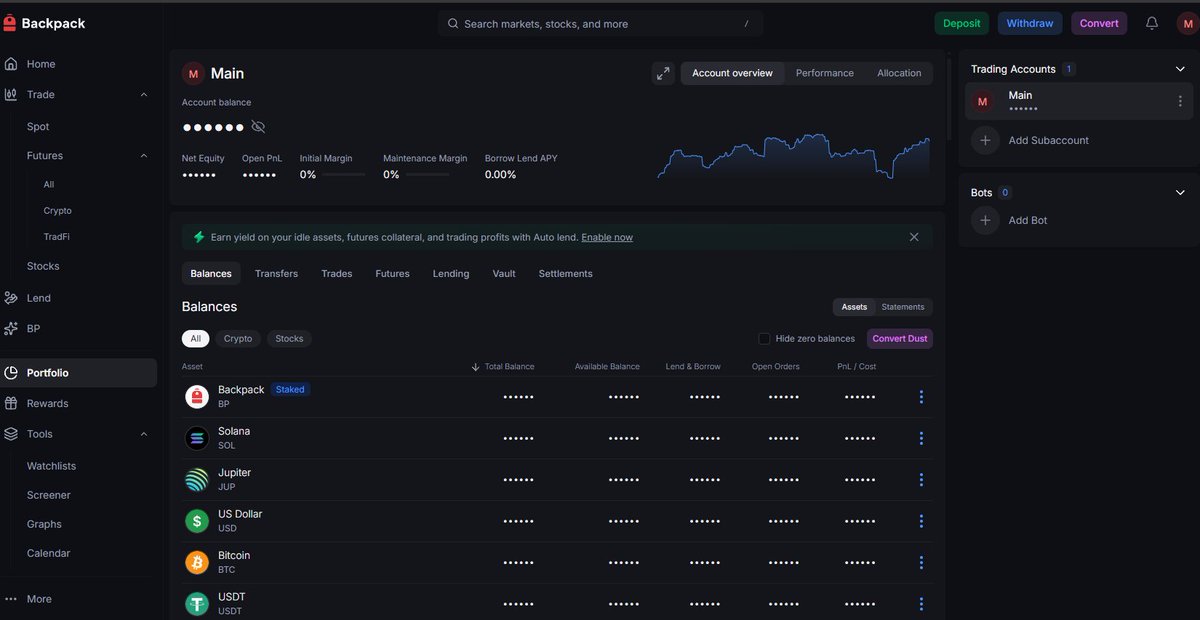Switch to the Performance tab
The height and width of the screenshot is (620, 1200).
point(825,73)
